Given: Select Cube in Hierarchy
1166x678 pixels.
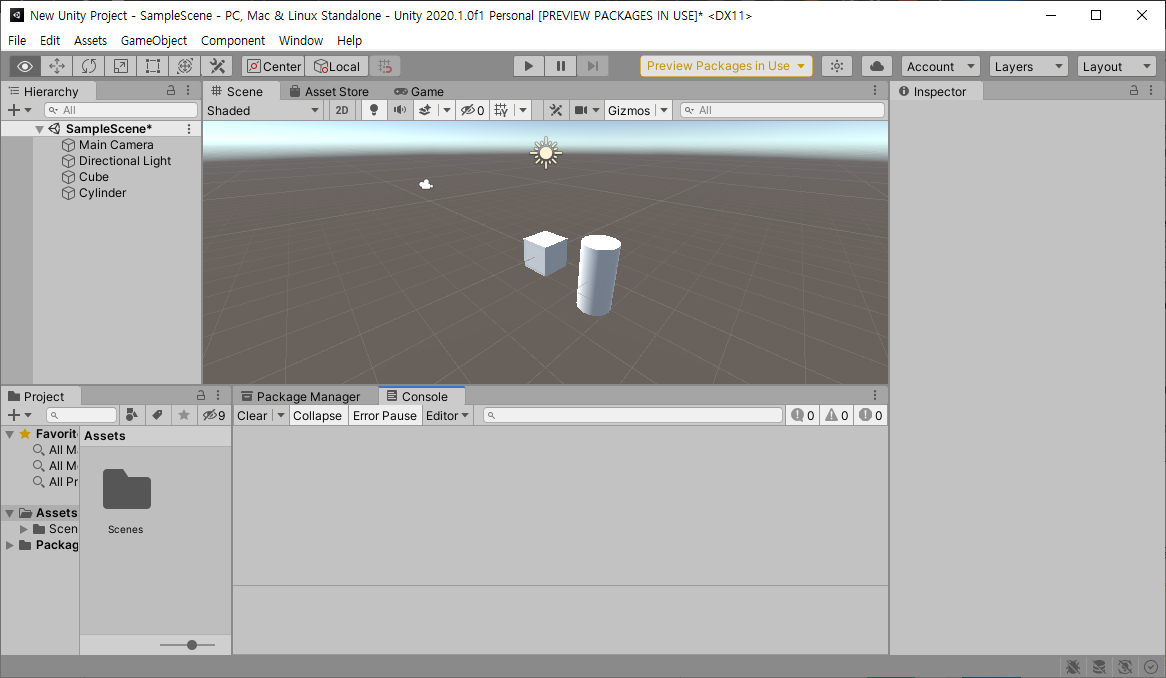Looking at the screenshot, I should click(94, 177).
